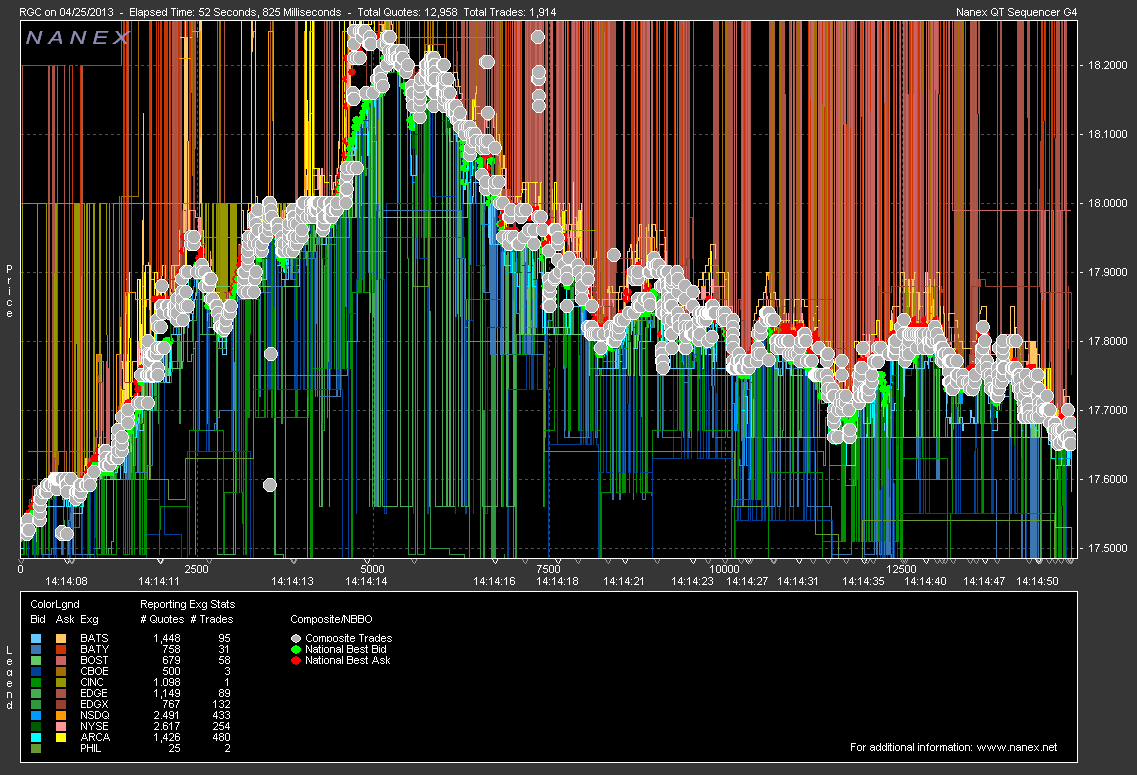Choose the PHIL bid color swatch
This screenshot has width=1137, height=775.
click(36, 748)
